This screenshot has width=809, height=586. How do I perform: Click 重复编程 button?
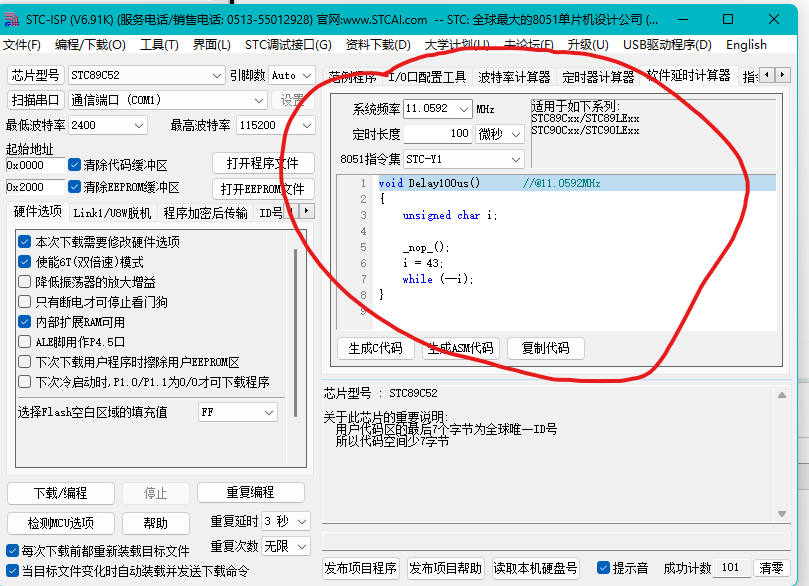(250, 492)
